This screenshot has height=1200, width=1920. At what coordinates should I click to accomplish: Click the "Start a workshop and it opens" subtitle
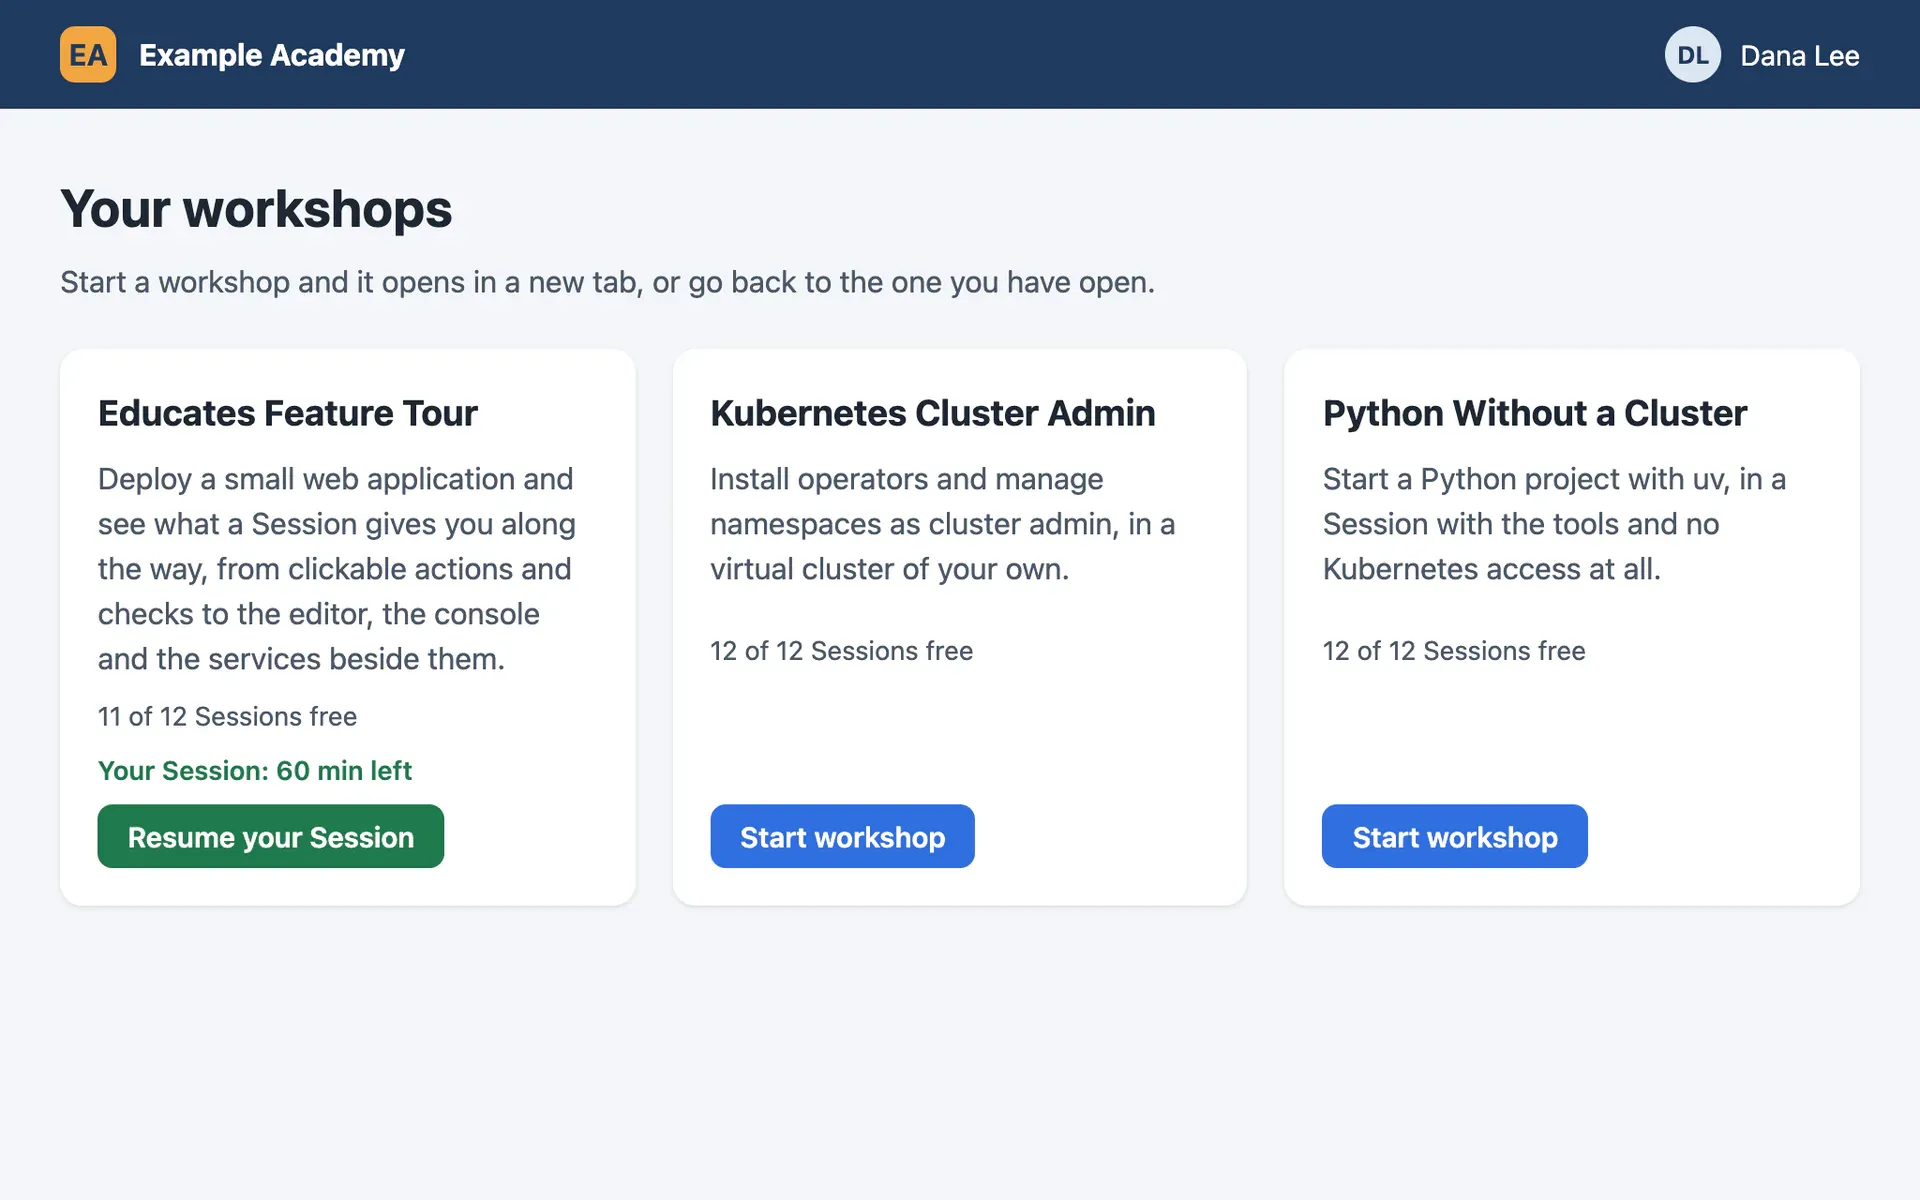pyautogui.click(x=607, y=282)
